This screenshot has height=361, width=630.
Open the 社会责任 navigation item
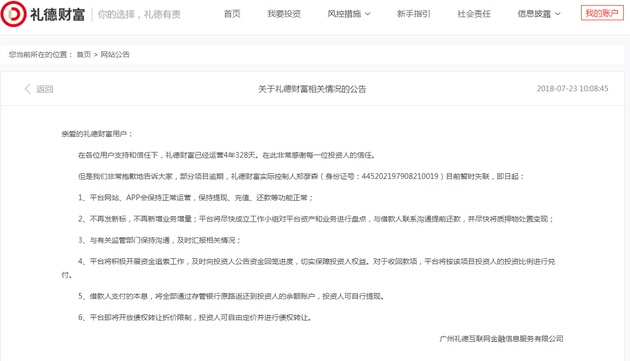[x=474, y=14]
